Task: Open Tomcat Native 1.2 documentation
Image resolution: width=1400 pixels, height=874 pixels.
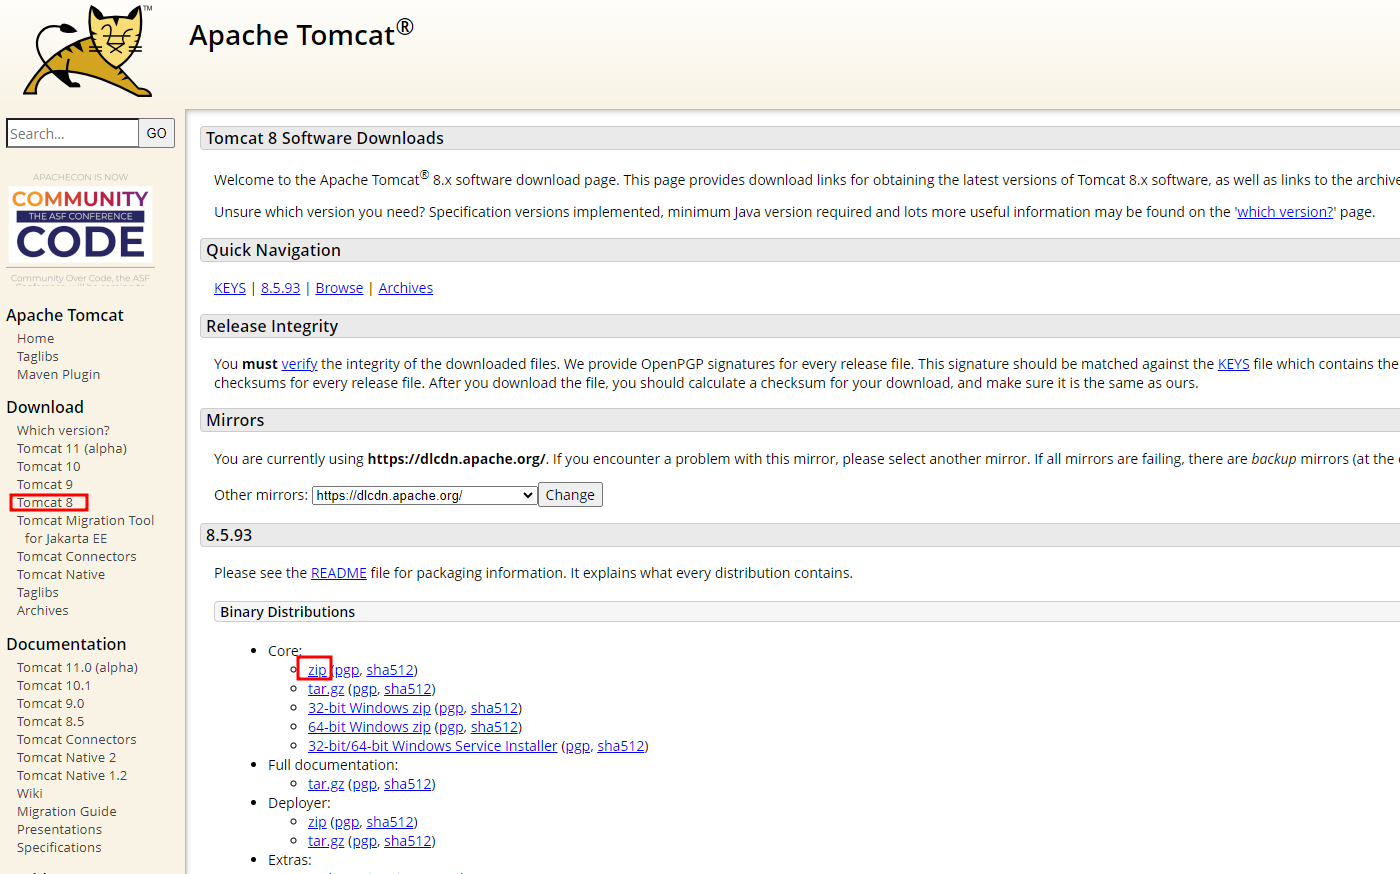Action: point(72,776)
